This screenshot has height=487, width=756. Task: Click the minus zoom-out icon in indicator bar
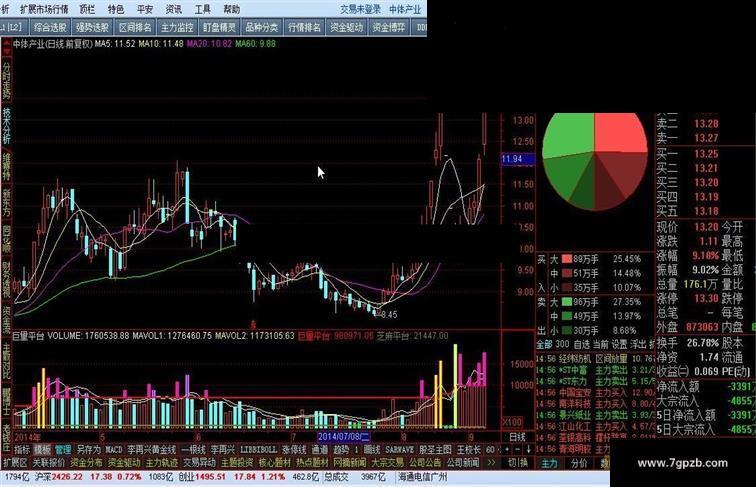(518, 449)
